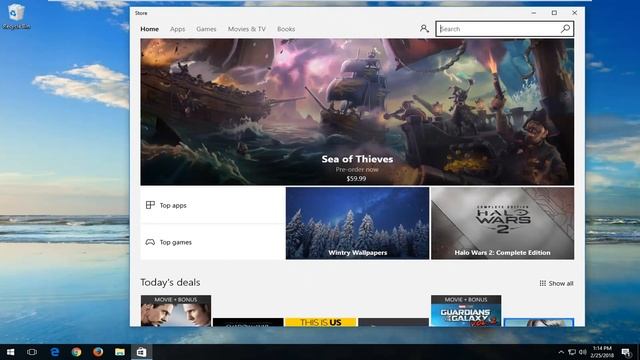640x360 pixels.
Task: Open the Wintry Wallpapers tile
Action: 357,223
